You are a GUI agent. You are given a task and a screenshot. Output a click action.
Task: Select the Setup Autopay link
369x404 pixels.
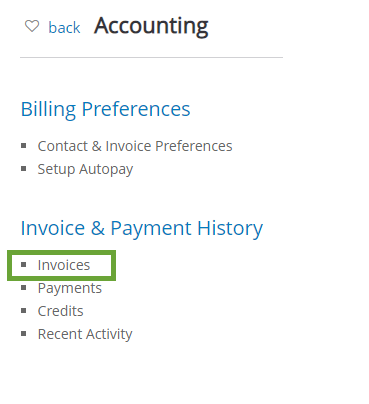[85, 169]
